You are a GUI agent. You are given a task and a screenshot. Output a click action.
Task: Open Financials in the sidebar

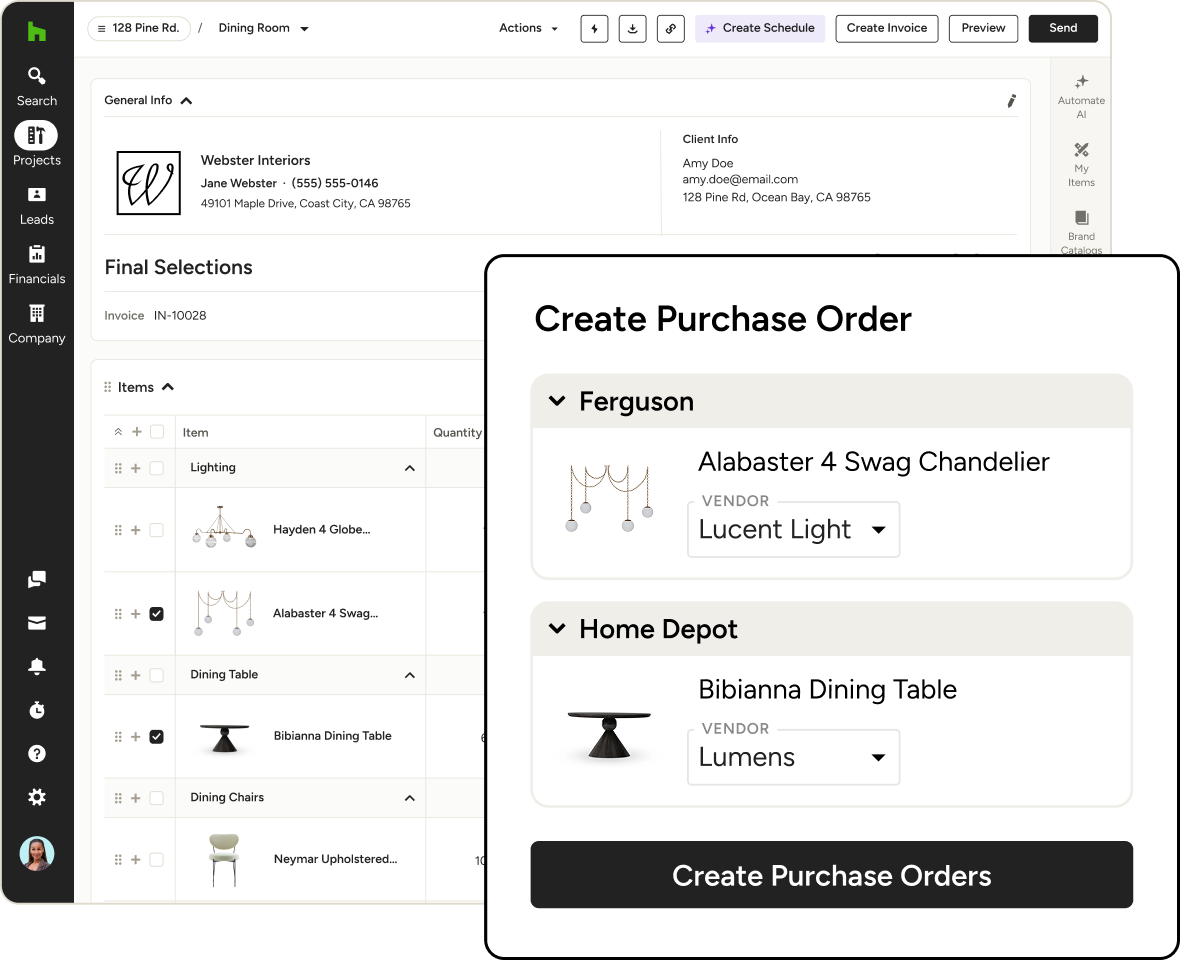click(x=36, y=265)
